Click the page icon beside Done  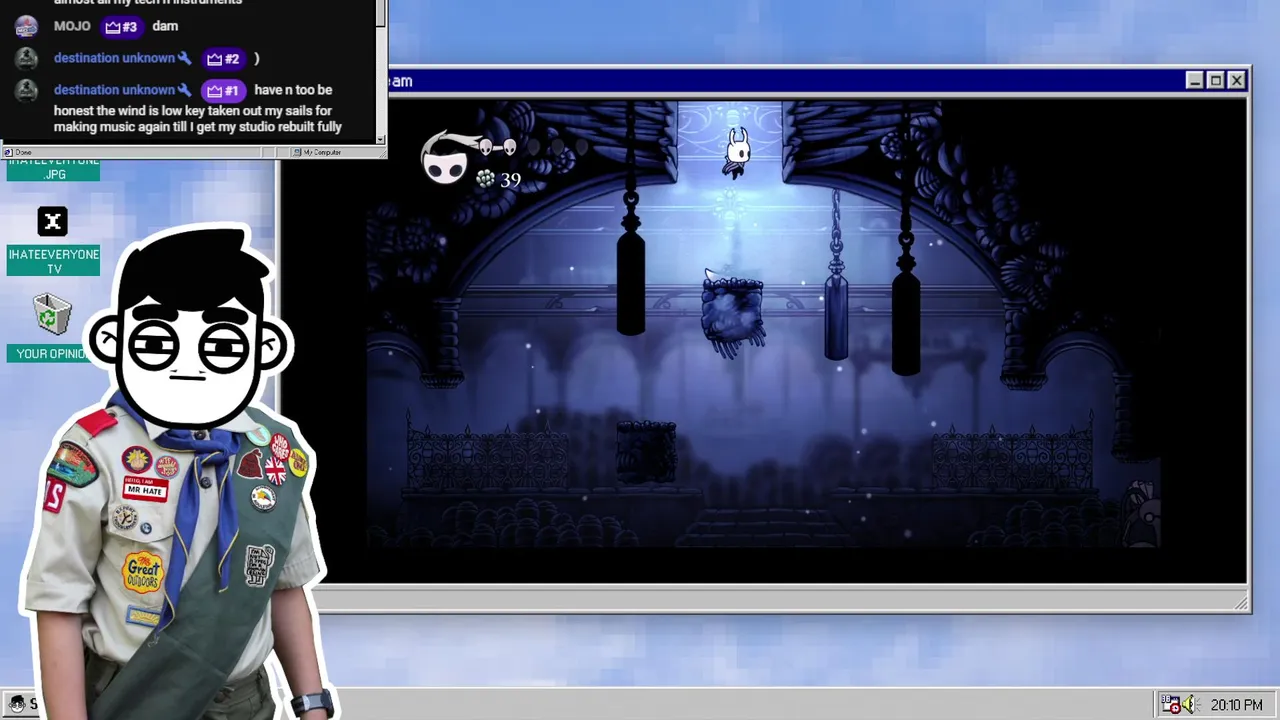pyautogui.click(x=8, y=152)
